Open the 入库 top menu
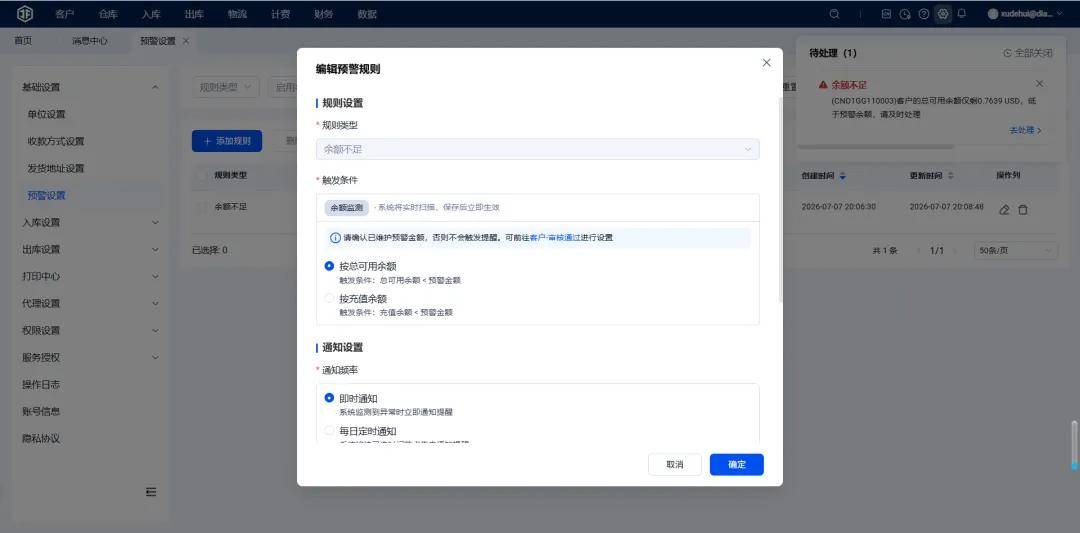The height and width of the screenshot is (533, 1080). click(x=151, y=14)
